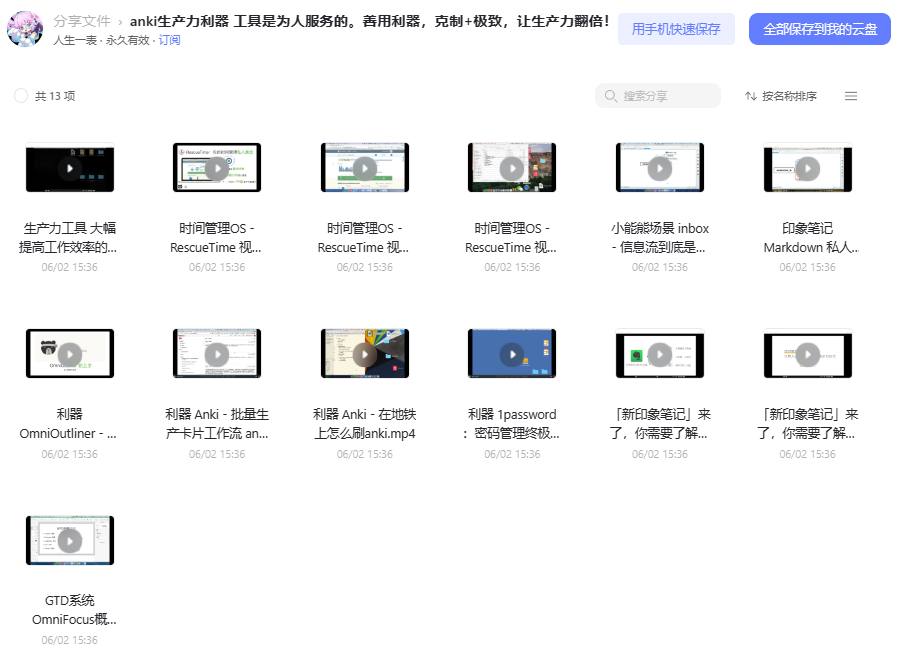Focus the 搜索分享 search field
Image resolution: width=897 pixels, height=659 pixels.
[658, 96]
